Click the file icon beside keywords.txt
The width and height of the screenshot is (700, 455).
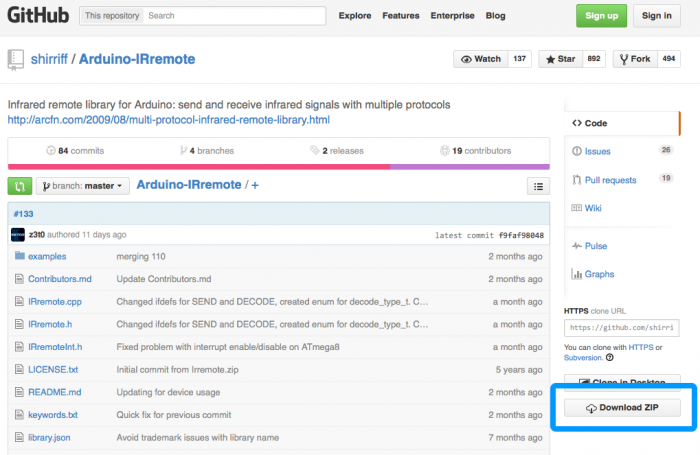pyautogui.click(x=19, y=415)
